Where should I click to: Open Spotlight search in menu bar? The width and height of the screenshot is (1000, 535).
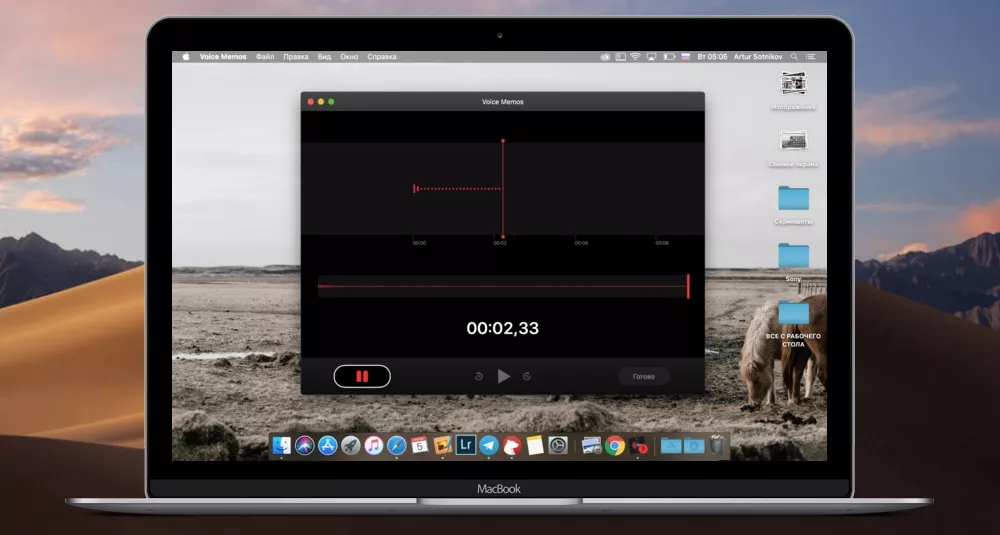794,57
